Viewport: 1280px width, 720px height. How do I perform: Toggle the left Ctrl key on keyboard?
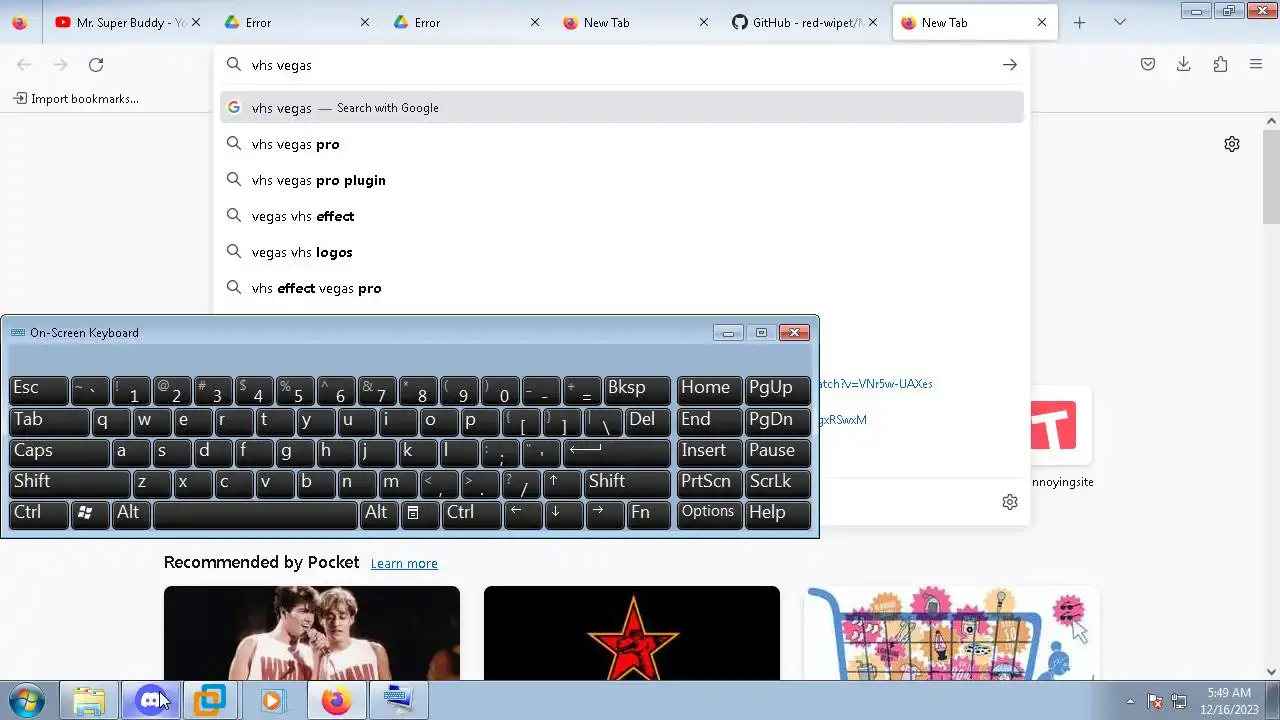38,513
